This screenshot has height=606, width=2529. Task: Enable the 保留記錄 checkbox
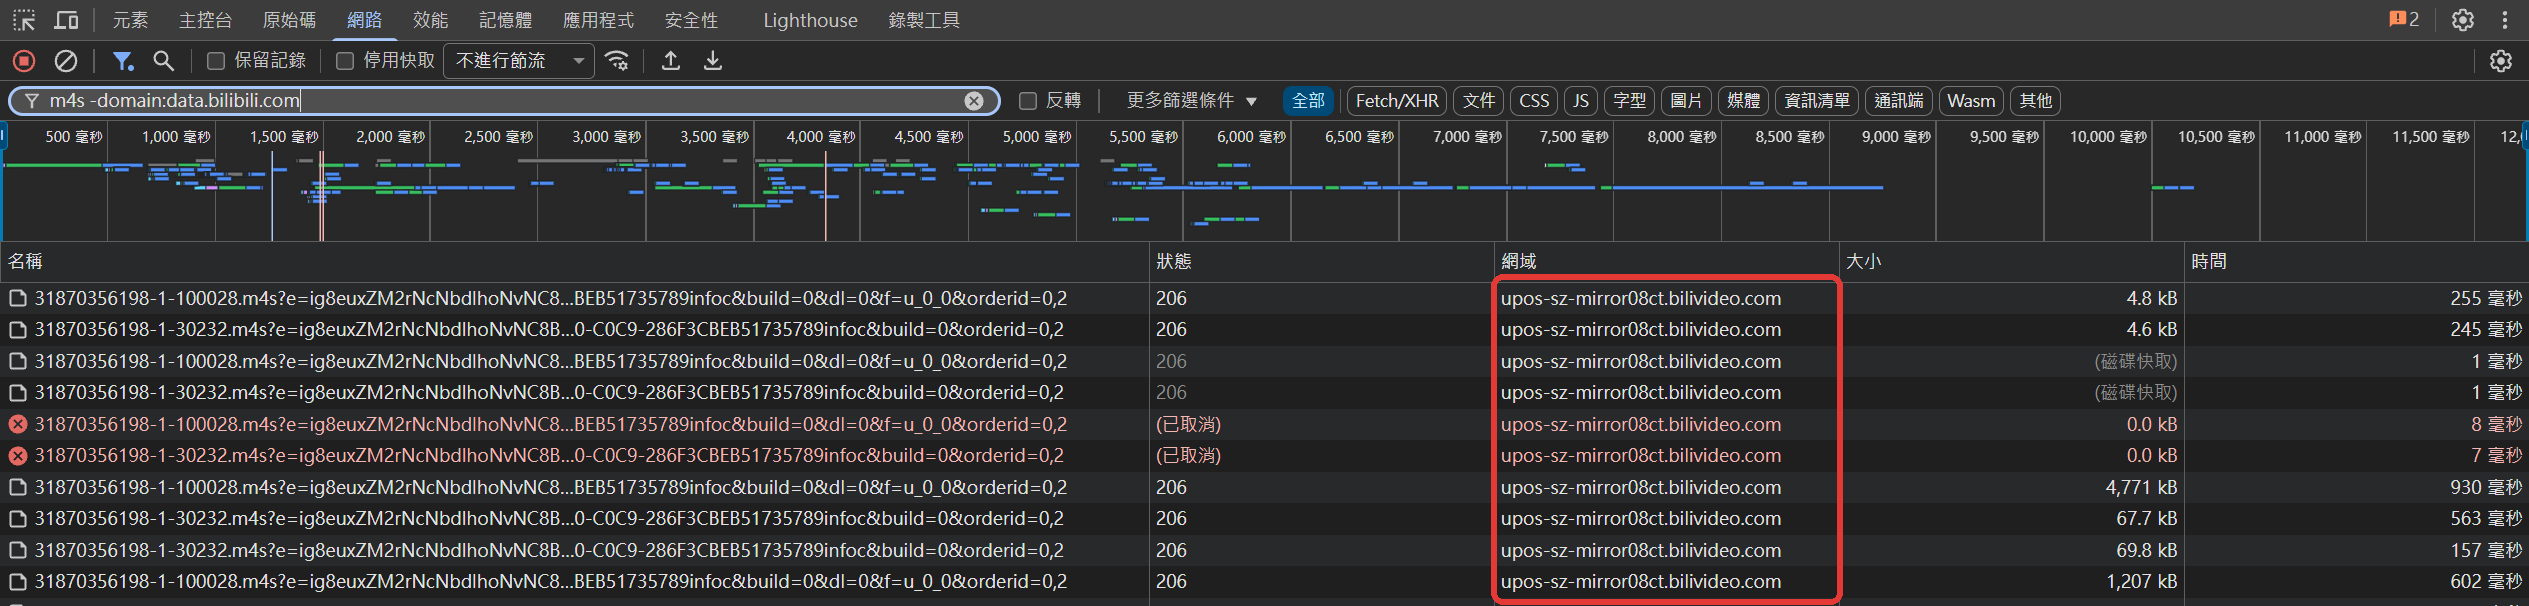coord(215,61)
